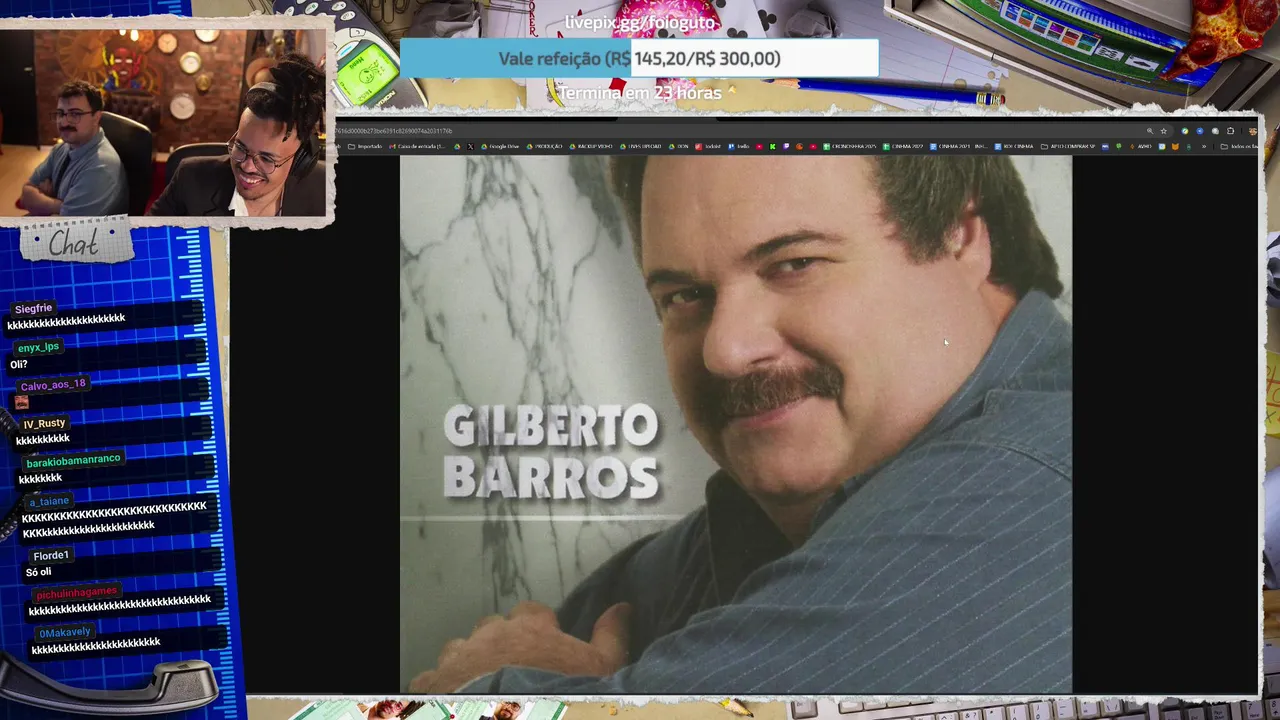
Task: Open the Todoist bookmark
Action: 708,146
